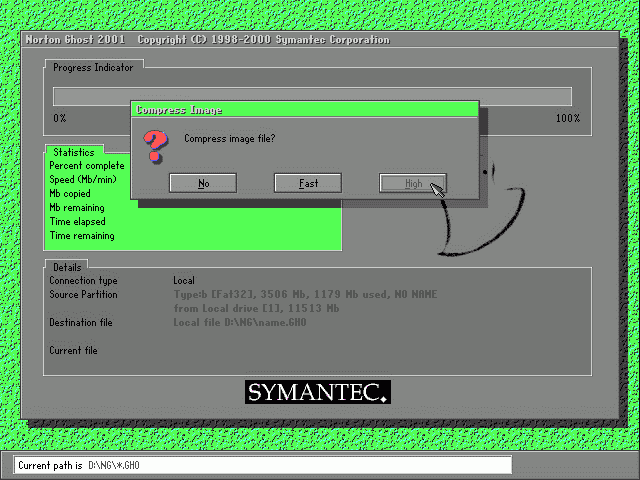Click the 'Compress image file?' message text

[230, 138]
